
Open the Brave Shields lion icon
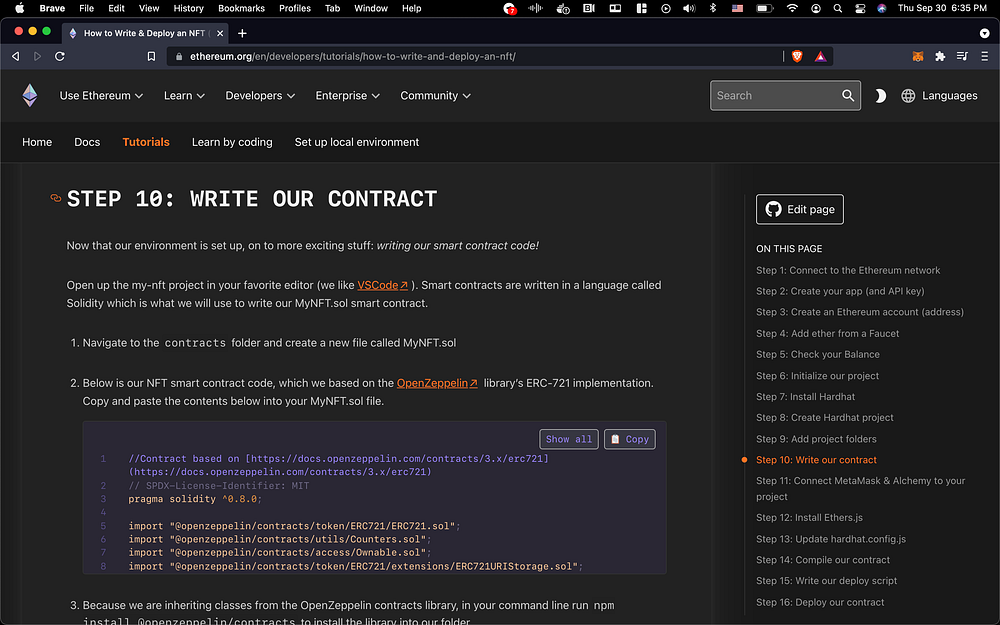coord(797,56)
